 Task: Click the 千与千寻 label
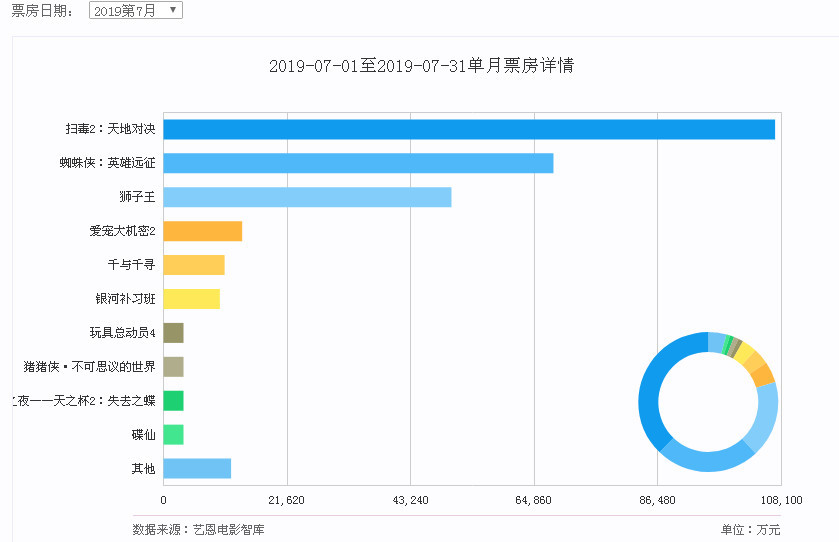[132, 264]
